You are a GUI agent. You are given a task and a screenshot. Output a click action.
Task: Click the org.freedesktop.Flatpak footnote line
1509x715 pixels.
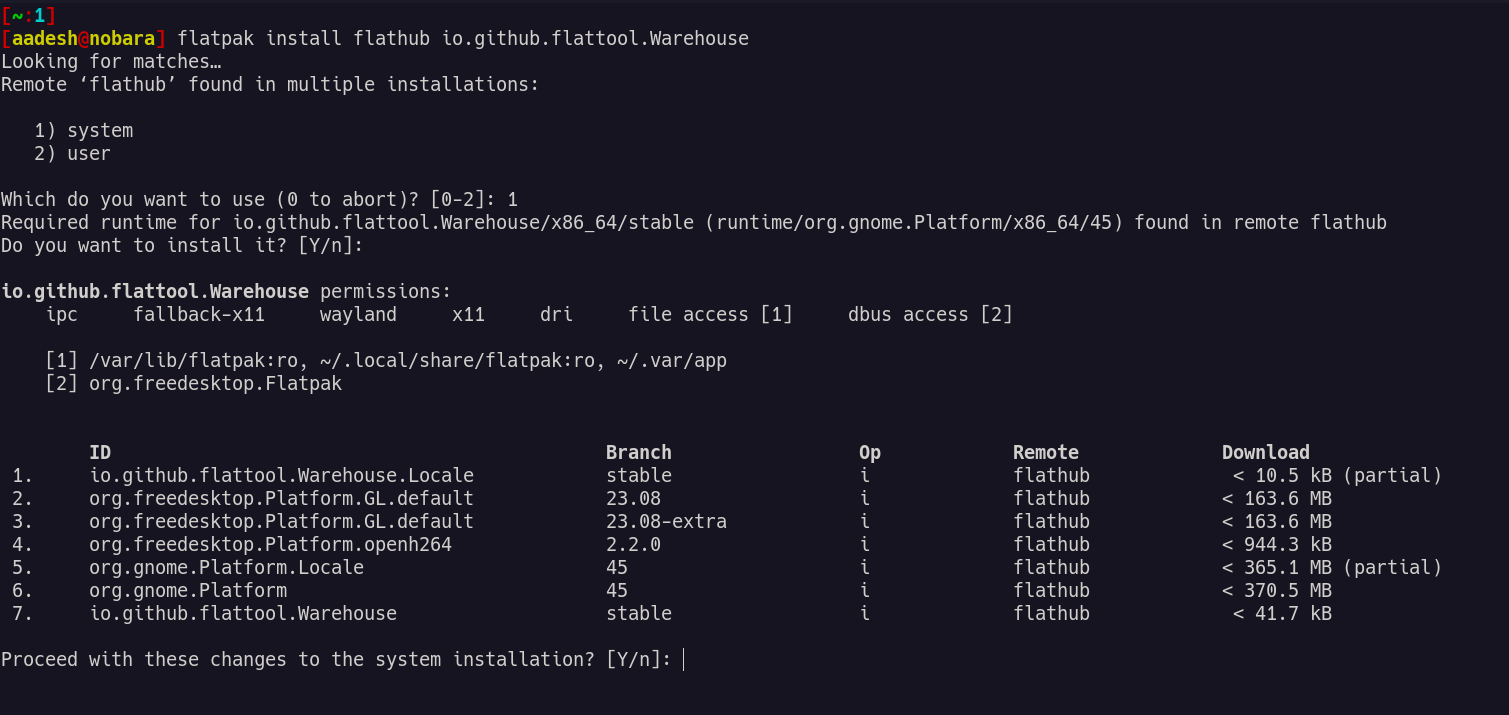click(x=215, y=383)
